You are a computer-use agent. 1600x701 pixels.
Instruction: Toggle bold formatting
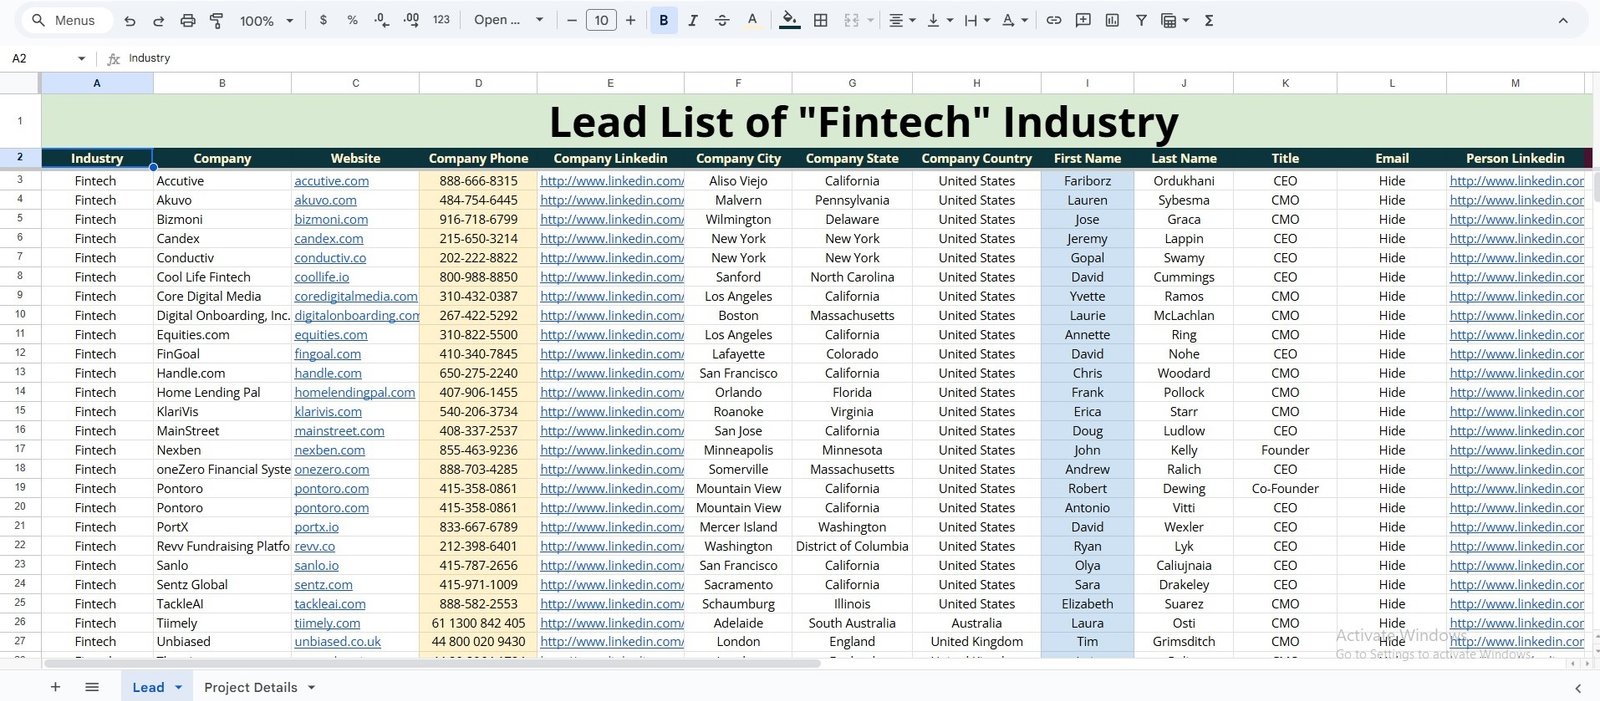[663, 20]
